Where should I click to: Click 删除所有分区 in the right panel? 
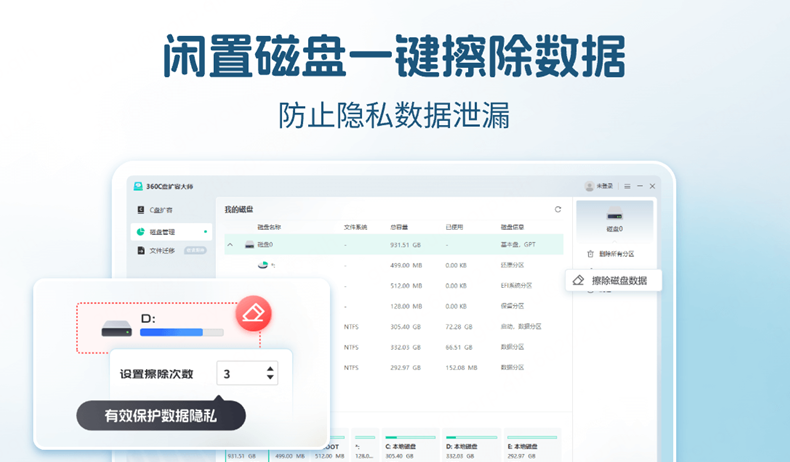coord(617,254)
